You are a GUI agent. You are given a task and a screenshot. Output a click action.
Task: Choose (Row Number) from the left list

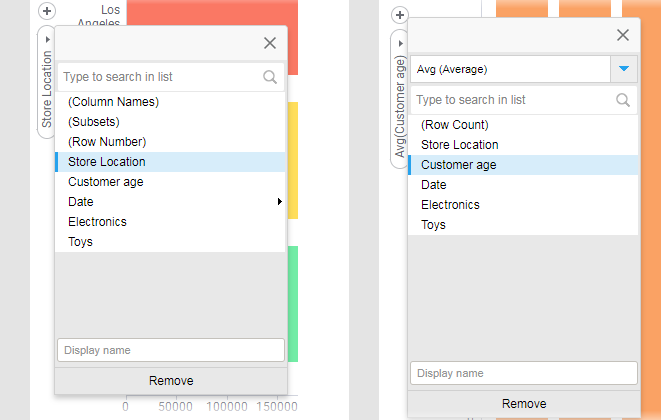[107, 142]
